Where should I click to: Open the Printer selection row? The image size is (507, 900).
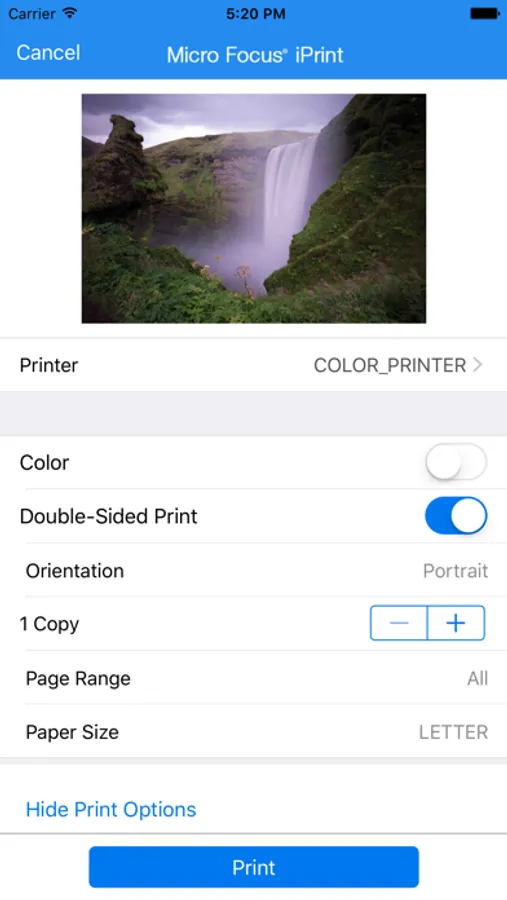pyautogui.click(x=253, y=365)
